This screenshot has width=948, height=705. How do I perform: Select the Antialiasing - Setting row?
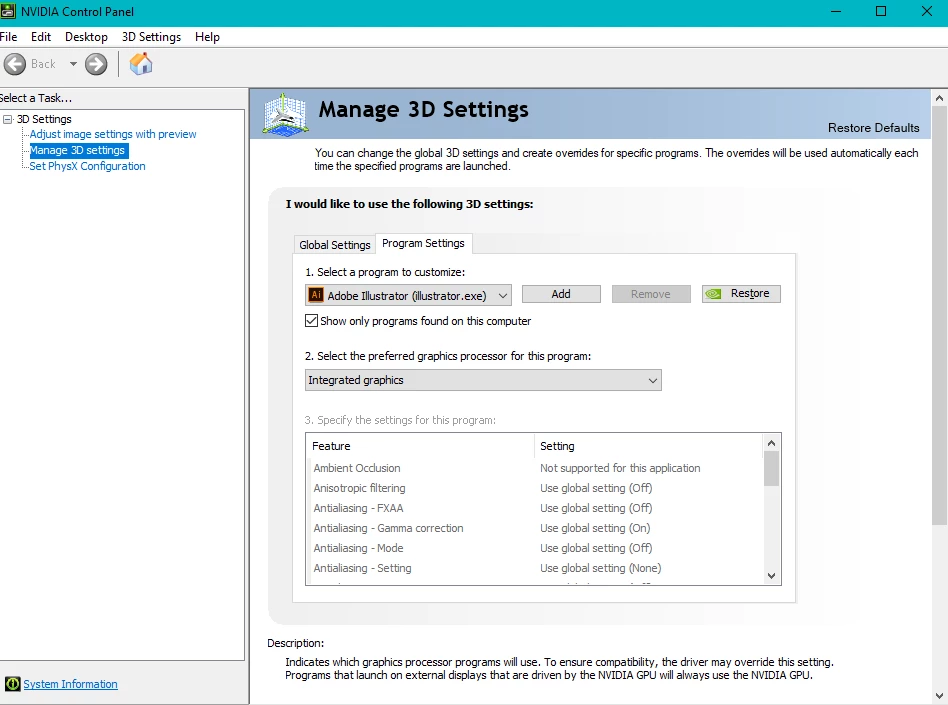click(535, 568)
